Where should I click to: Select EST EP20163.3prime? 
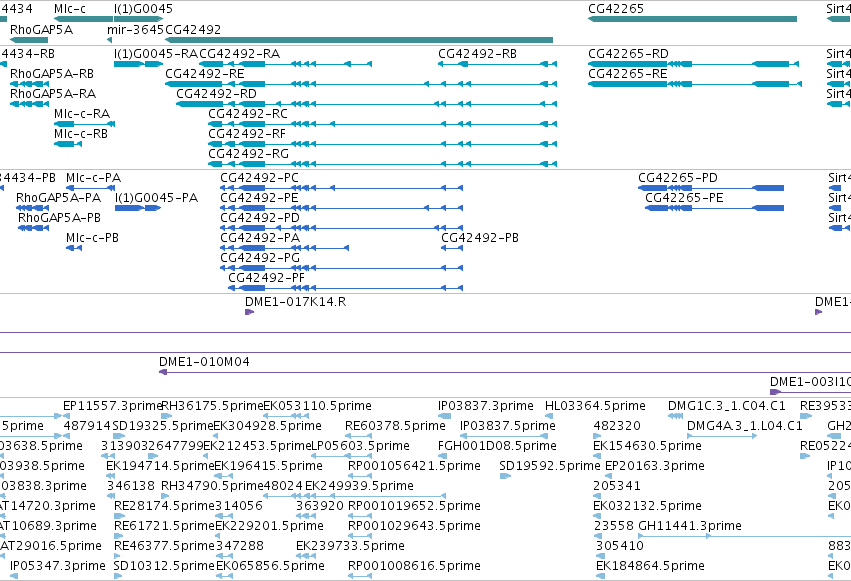[655, 466]
